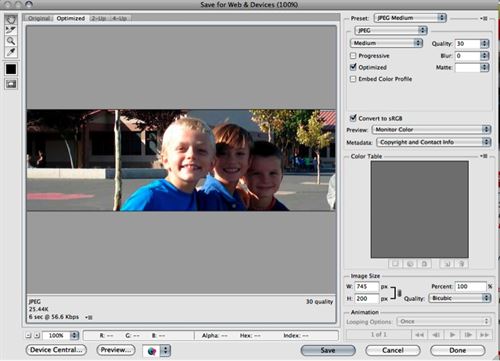The image size is (500, 361).
Task: Click the Percent field showing 100
Action: 471,286
